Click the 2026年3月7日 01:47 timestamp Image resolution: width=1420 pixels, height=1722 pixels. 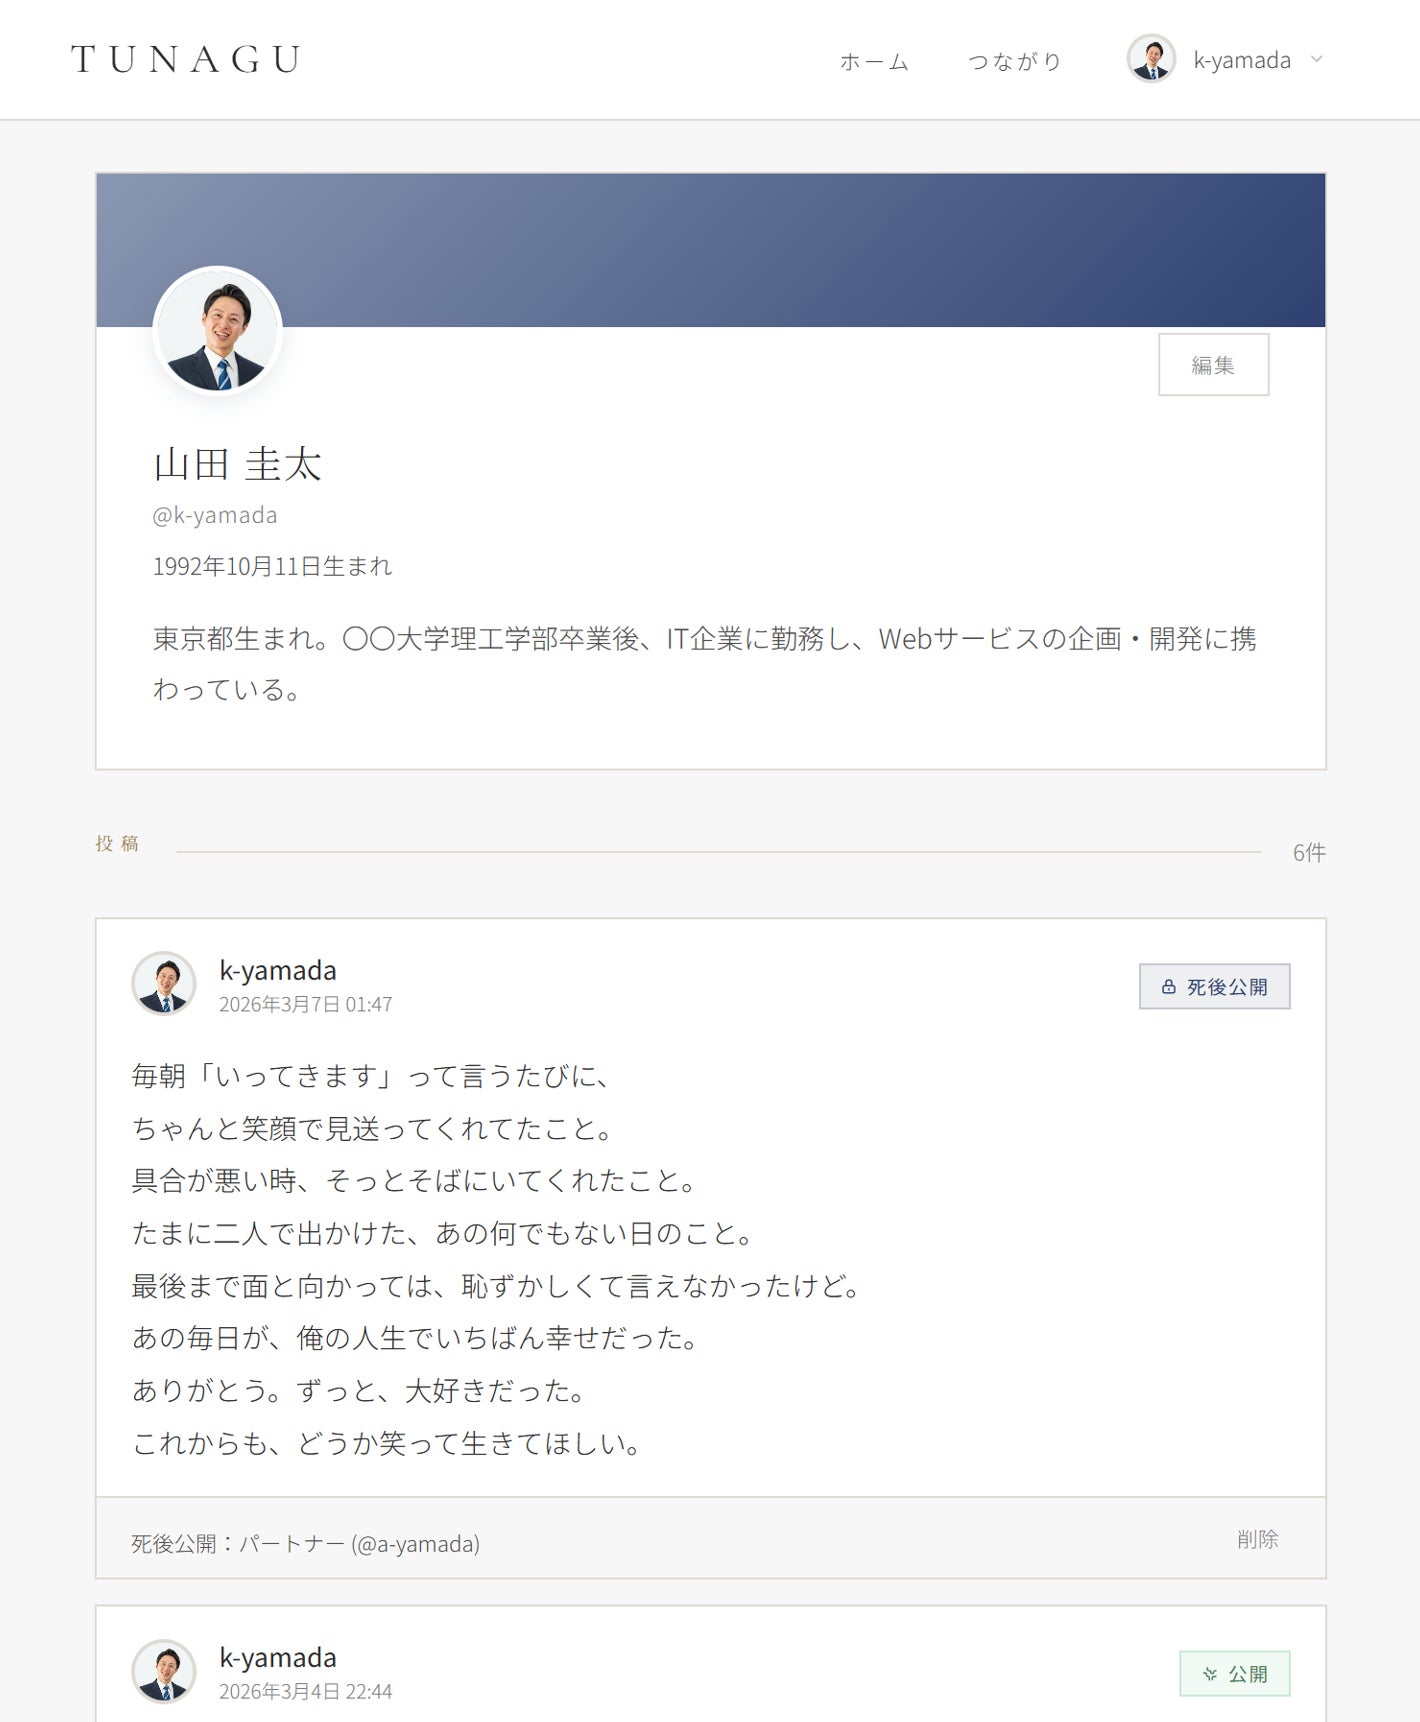click(305, 1004)
